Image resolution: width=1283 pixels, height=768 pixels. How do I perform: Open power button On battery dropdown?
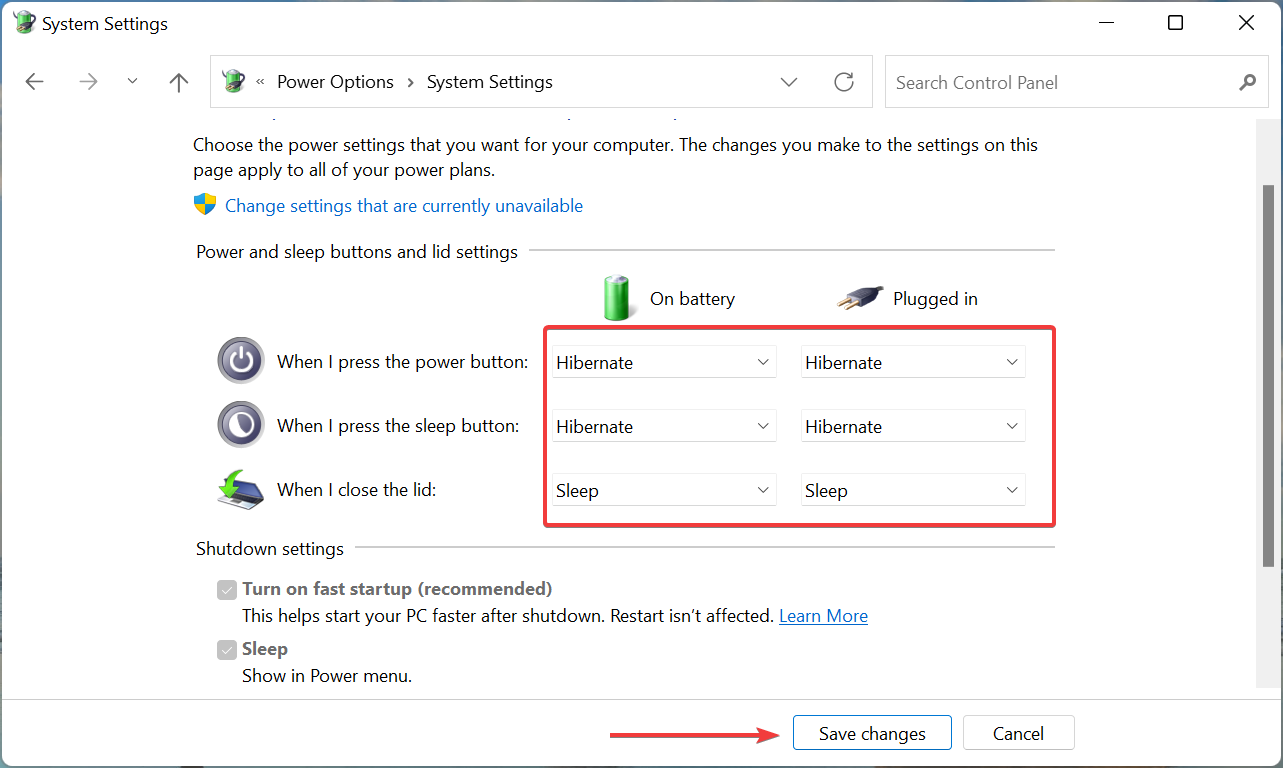point(665,362)
